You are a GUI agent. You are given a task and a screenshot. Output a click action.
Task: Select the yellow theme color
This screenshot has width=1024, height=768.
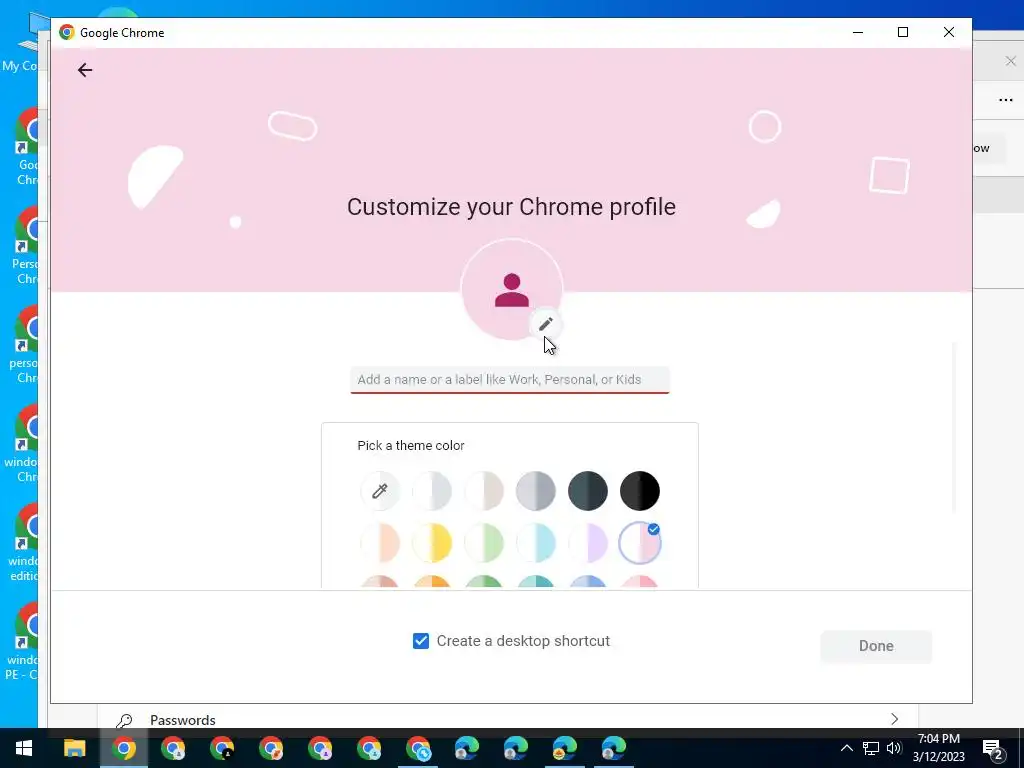pos(432,543)
